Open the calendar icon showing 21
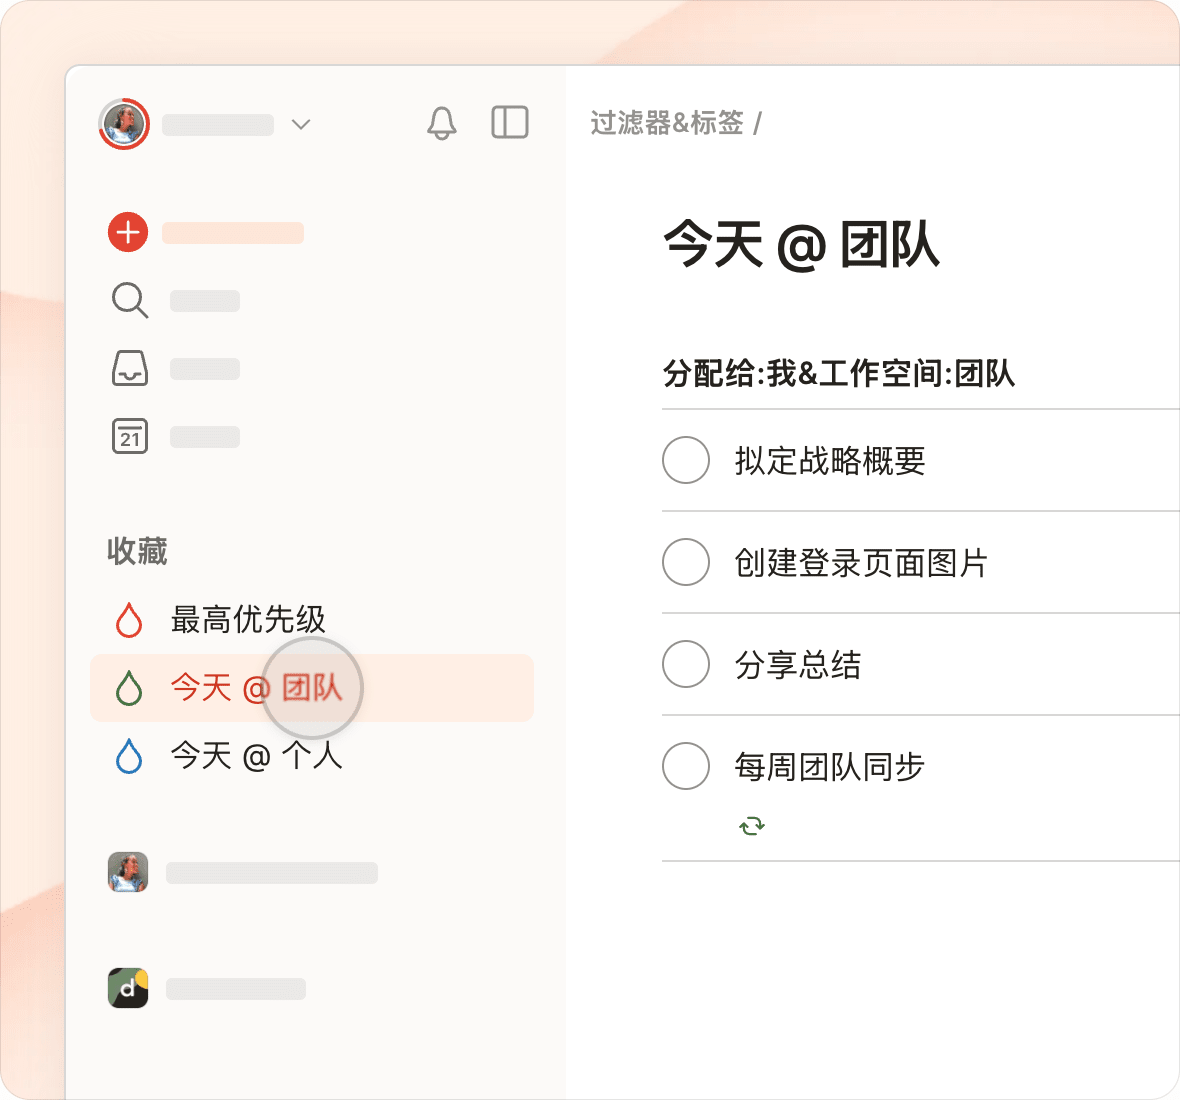1180x1100 pixels. 129,436
